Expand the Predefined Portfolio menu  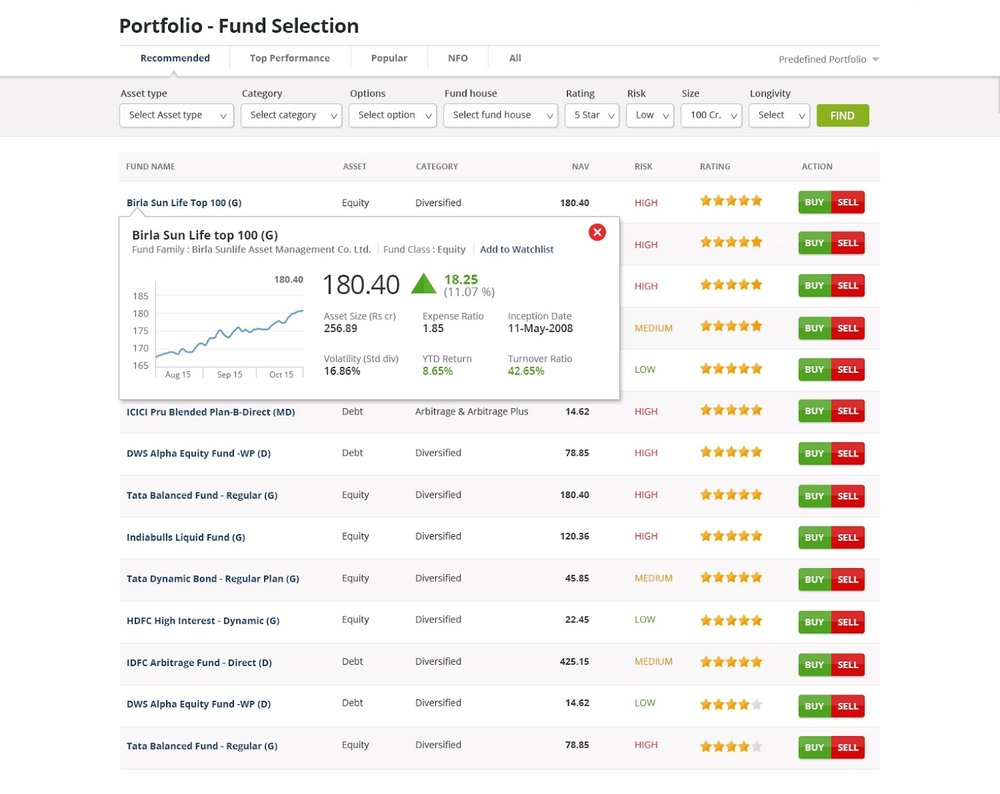click(x=828, y=59)
